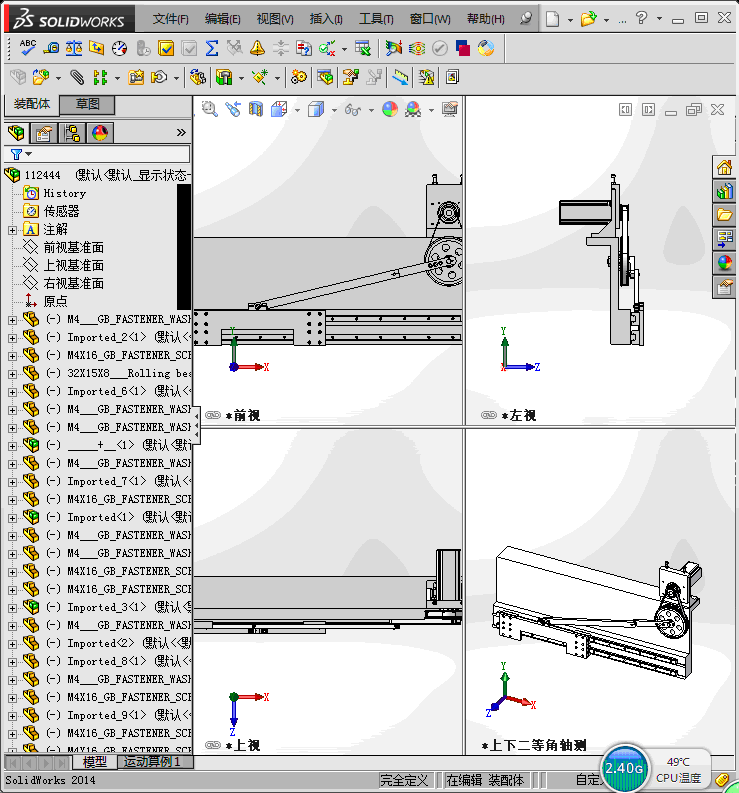This screenshot has width=739, height=793.
Task: Click the Insert Components icon
Action: click(x=40, y=77)
